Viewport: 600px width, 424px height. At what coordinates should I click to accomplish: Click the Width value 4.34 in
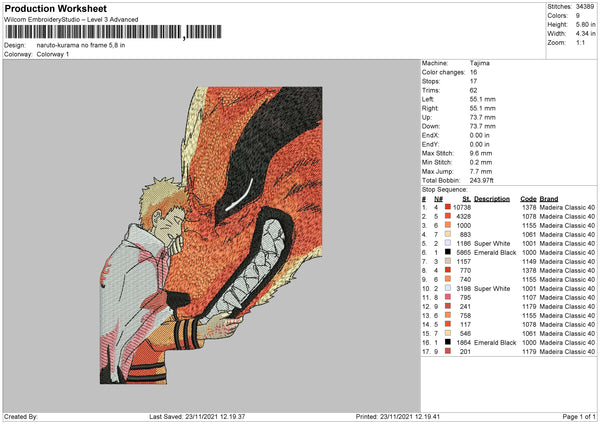click(585, 34)
